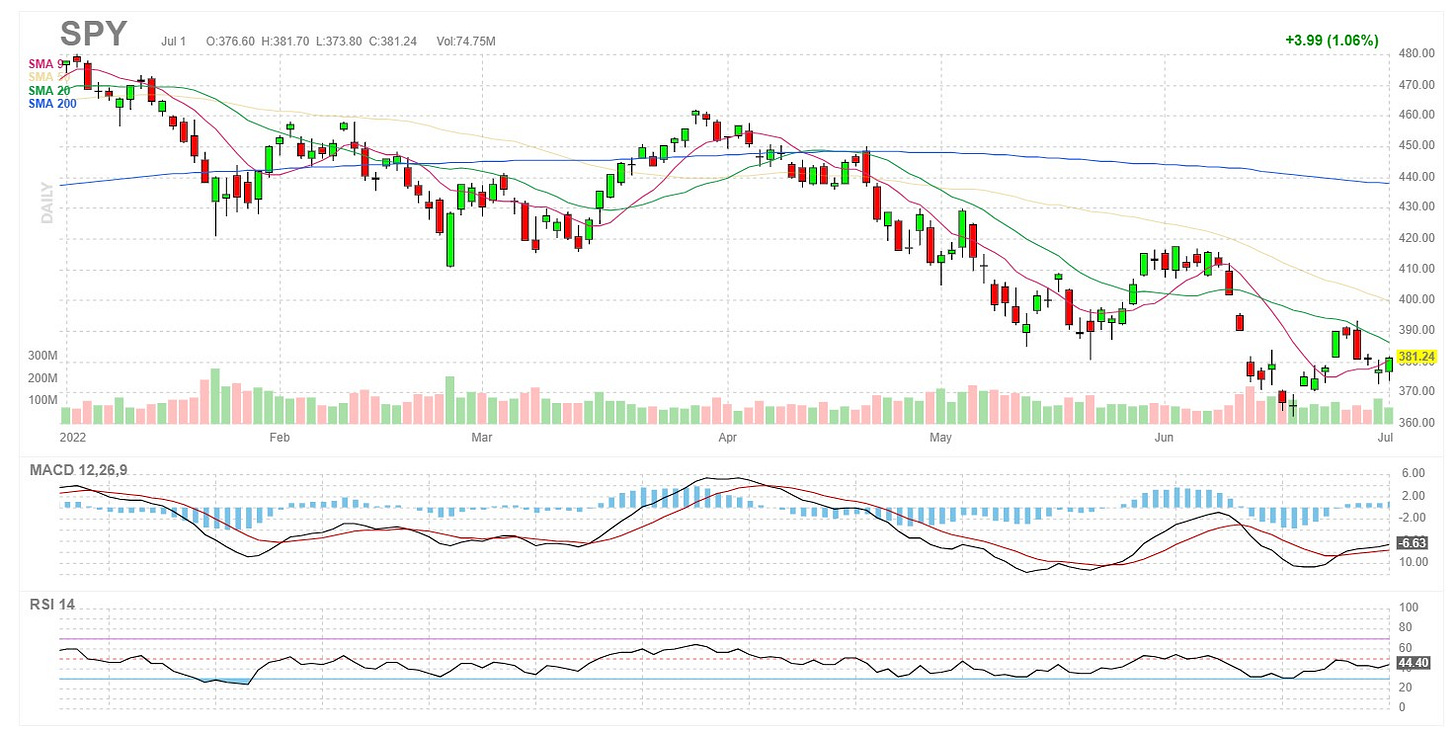Click the 470.00 price axis label
Viewport: 1456px width, 733px height.
tap(1418, 85)
